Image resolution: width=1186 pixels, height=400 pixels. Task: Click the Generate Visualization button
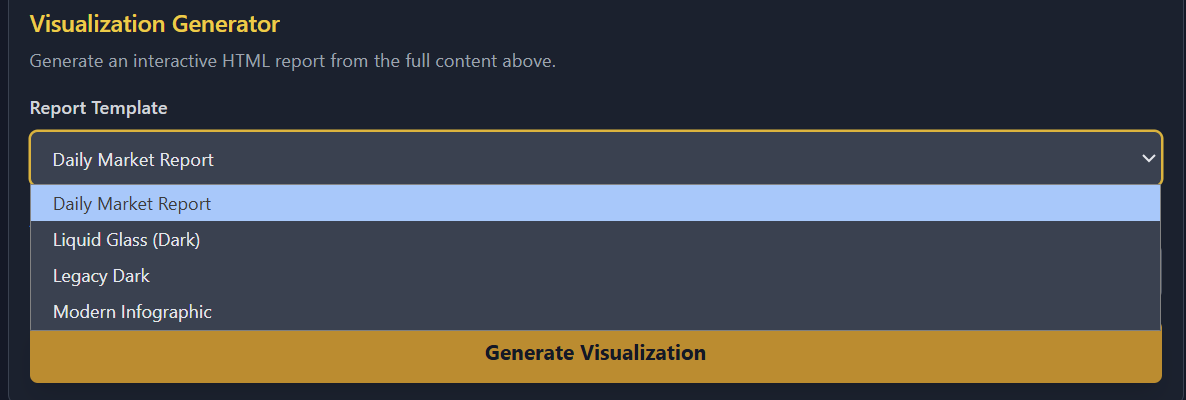point(595,353)
